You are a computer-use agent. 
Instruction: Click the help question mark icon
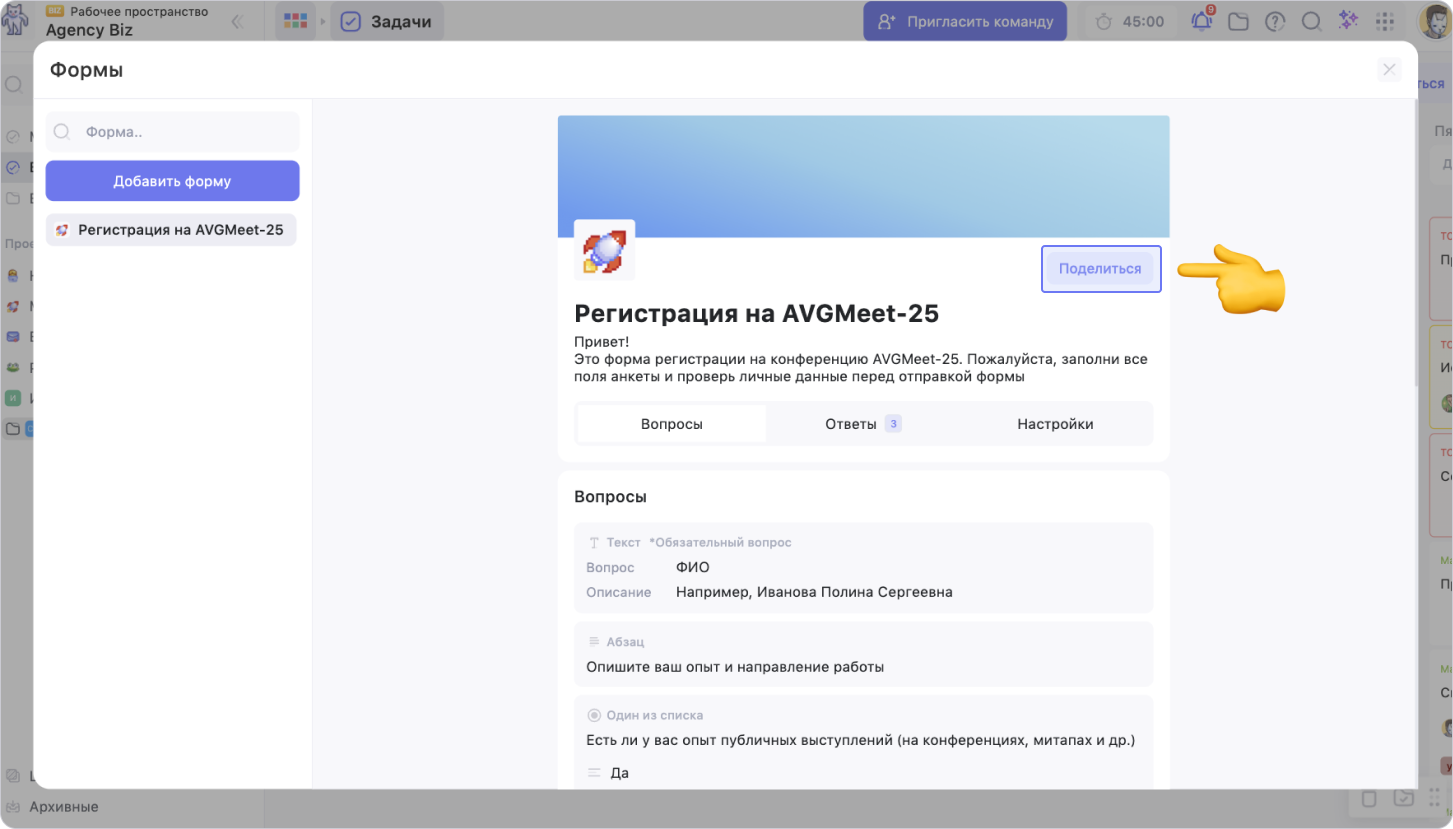(x=1275, y=21)
